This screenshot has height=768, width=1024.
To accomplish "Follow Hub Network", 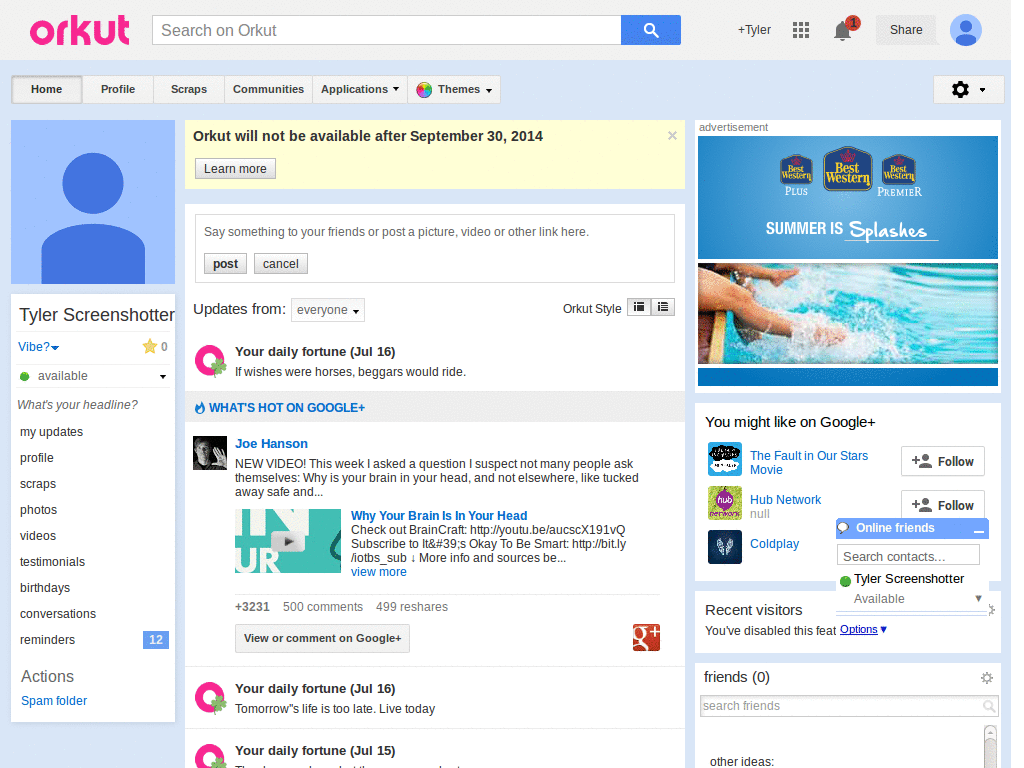I will pyautogui.click(x=942, y=505).
